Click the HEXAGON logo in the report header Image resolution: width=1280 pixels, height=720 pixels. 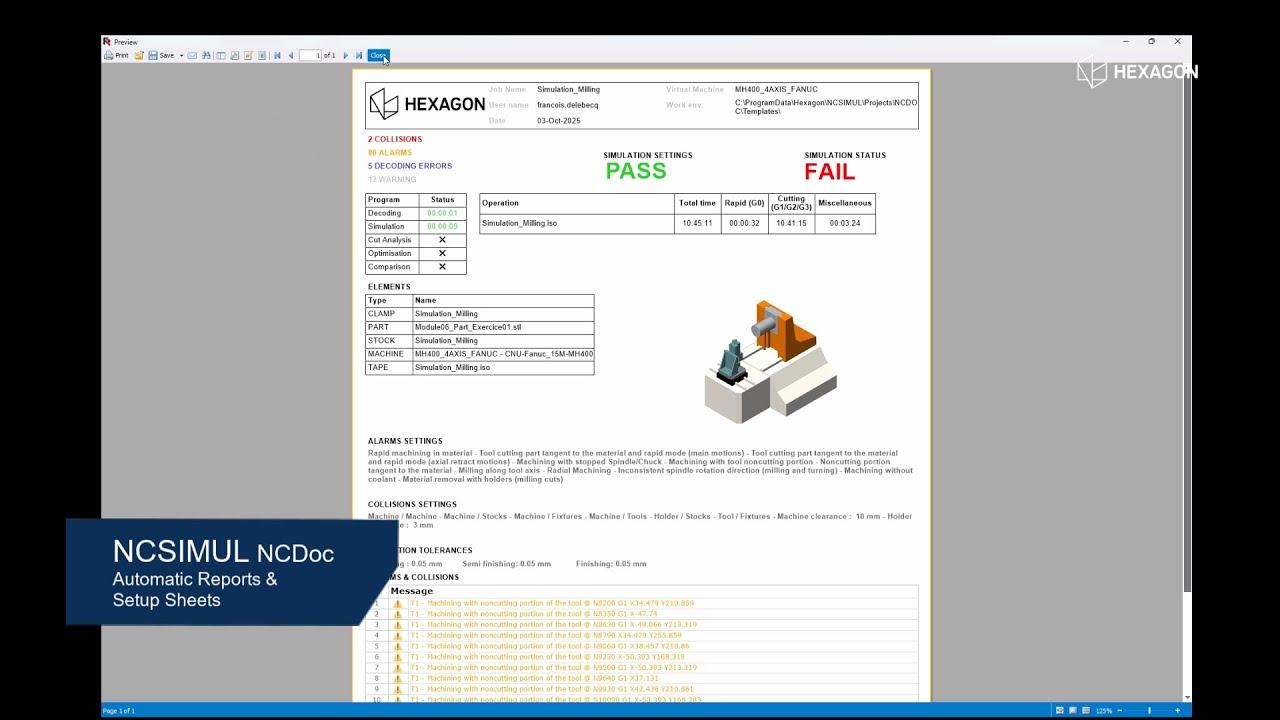click(427, 104)
